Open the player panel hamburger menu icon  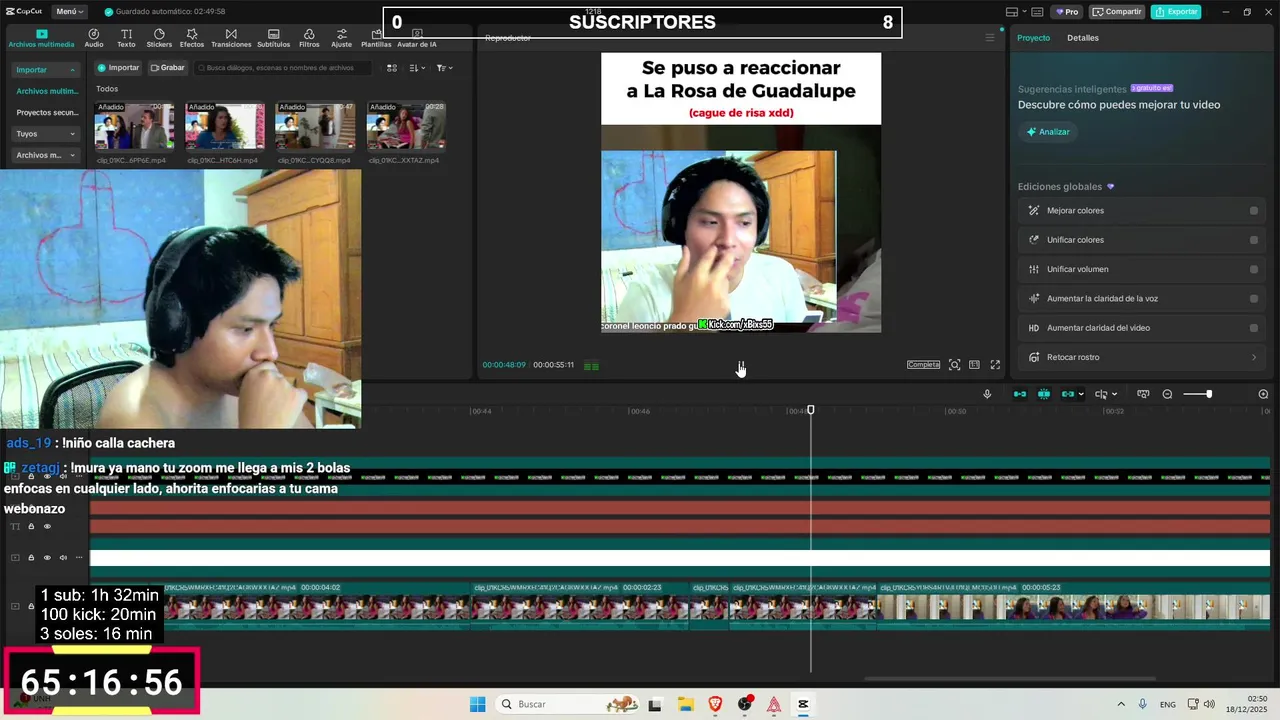pos(990,38)
